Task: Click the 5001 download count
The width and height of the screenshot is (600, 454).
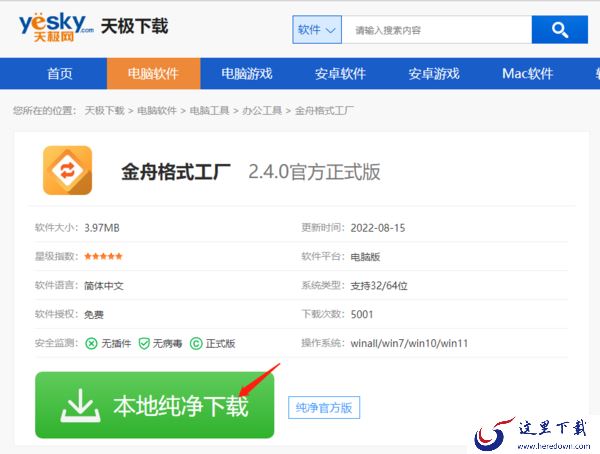Action: 362,314
